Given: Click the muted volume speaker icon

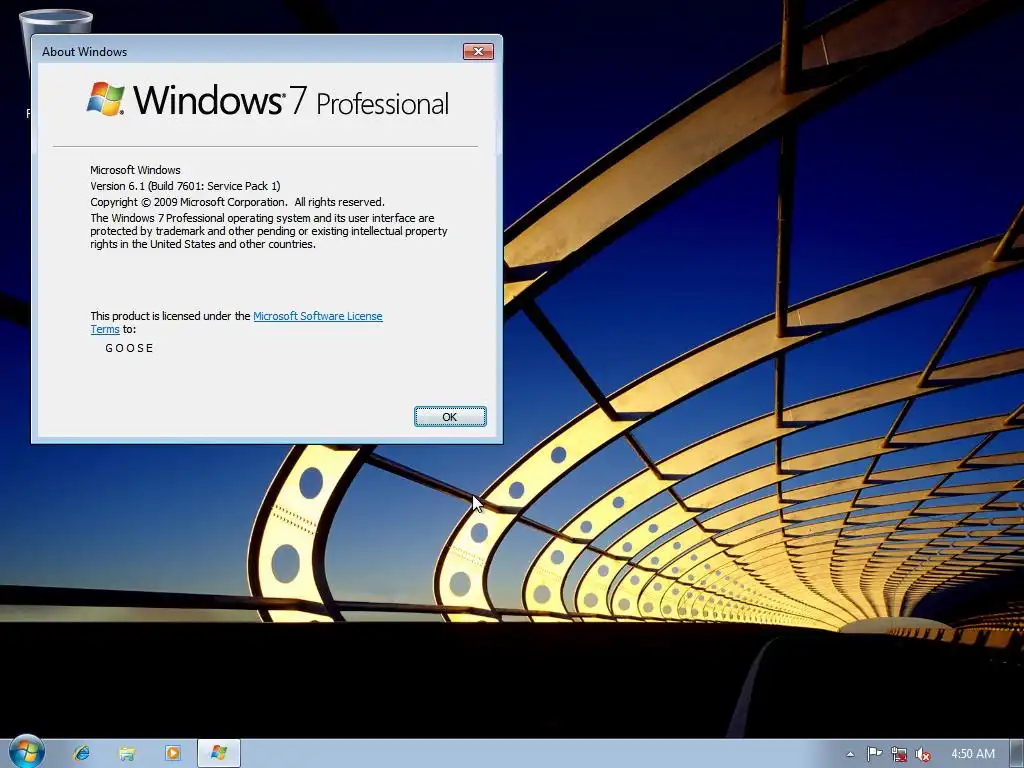Looking at the screenshot, I should tap(923, 754).
